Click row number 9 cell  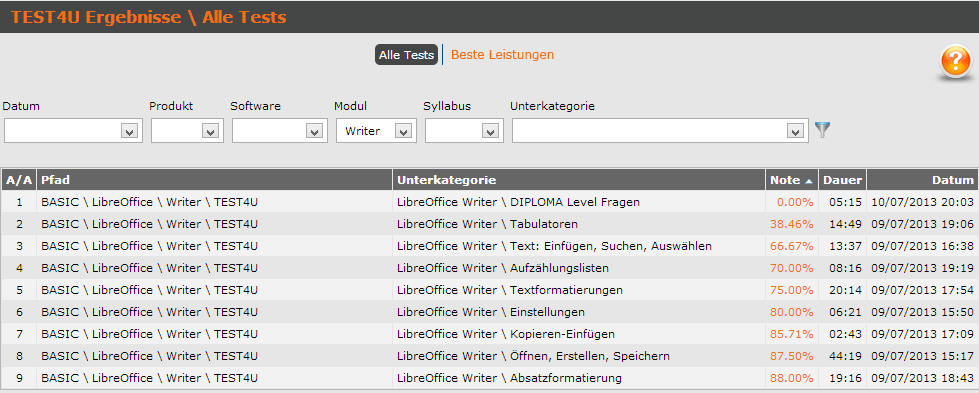pos(19,378)
